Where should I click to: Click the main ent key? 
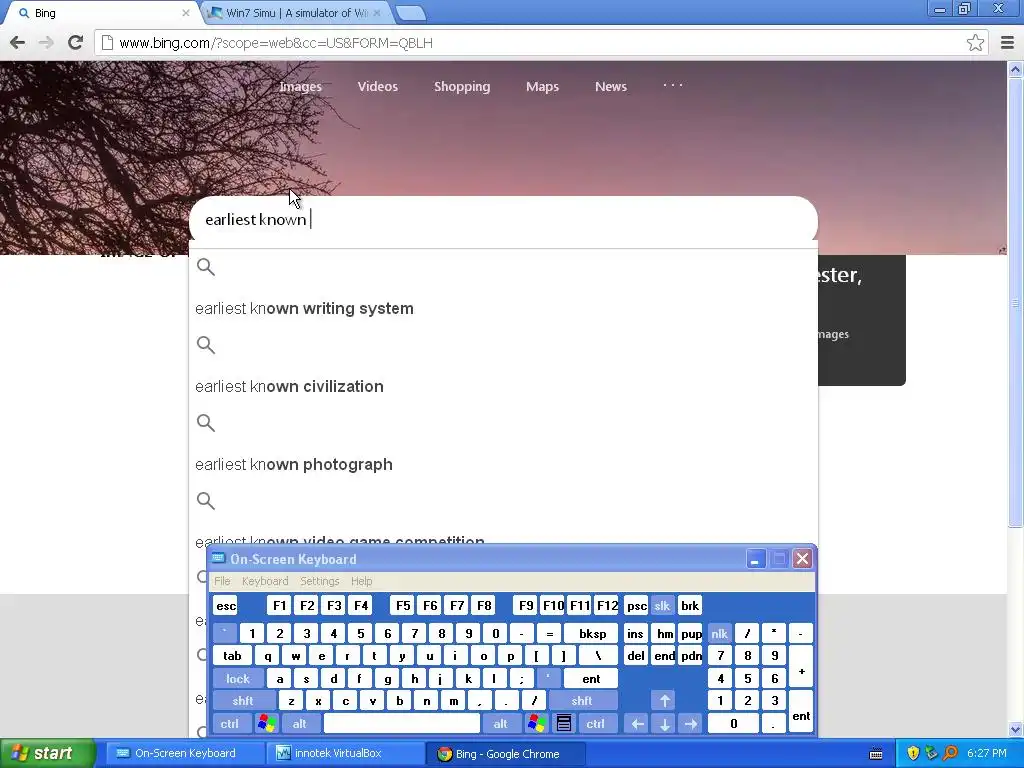click(591, 679)
